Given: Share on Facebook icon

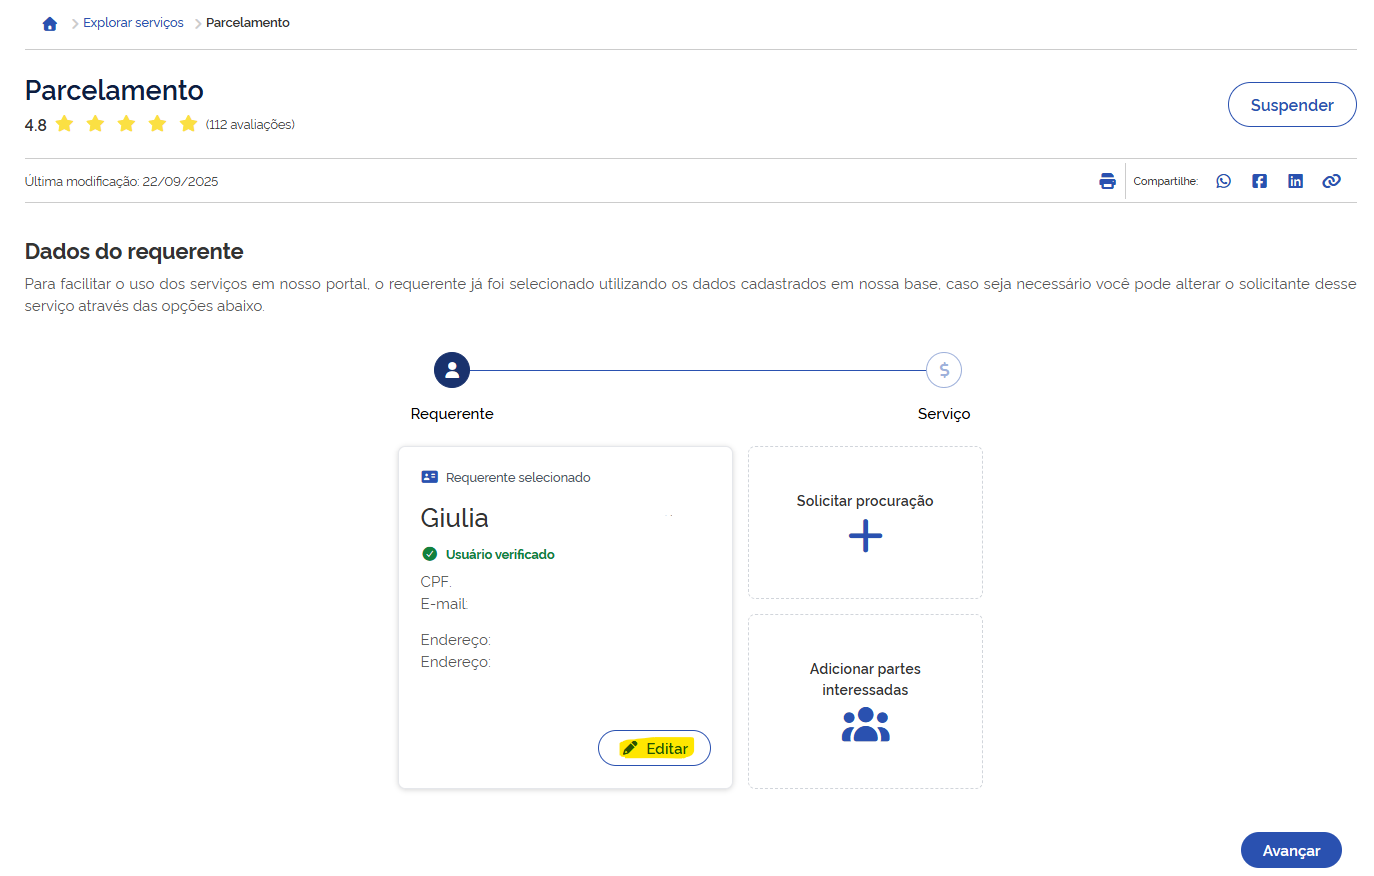Looking at the screenshot, I should click(1260, 181).
